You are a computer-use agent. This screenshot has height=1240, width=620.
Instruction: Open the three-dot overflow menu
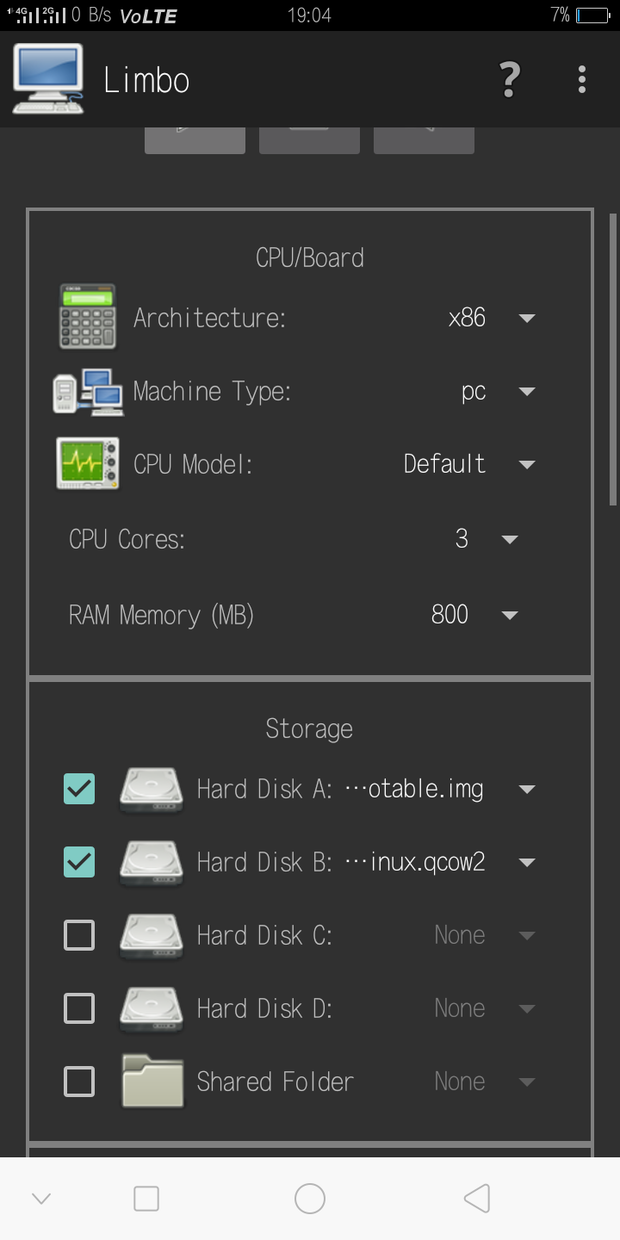582,79
